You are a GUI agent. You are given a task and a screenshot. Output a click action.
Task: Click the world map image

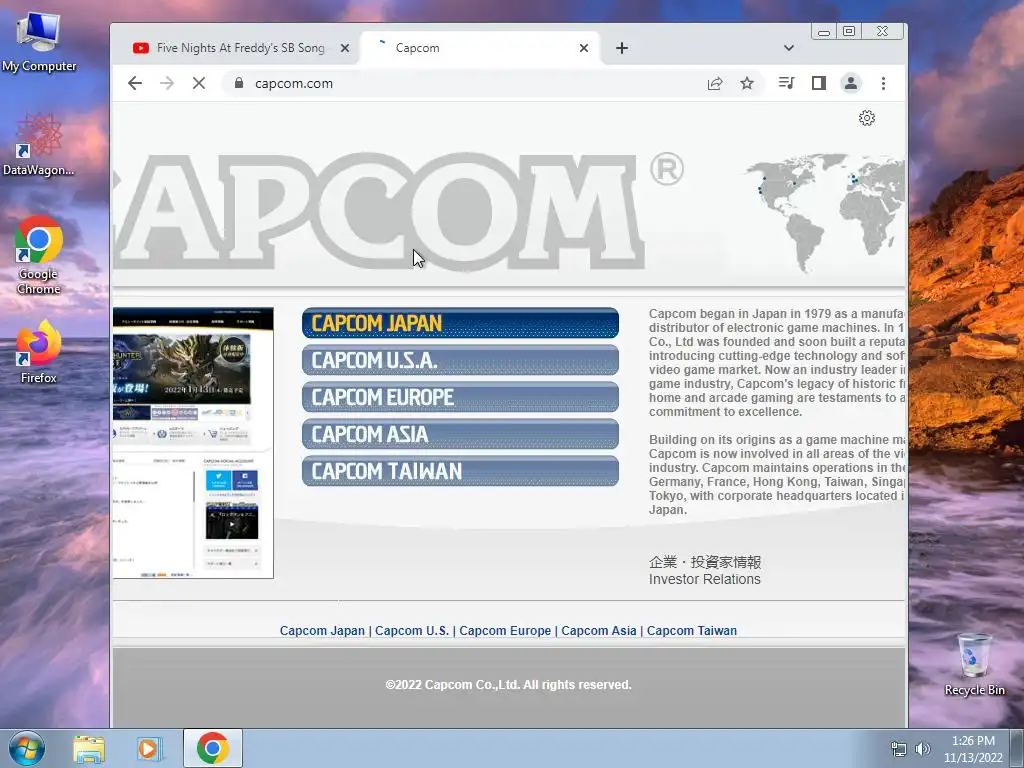[x=825, y=213]
